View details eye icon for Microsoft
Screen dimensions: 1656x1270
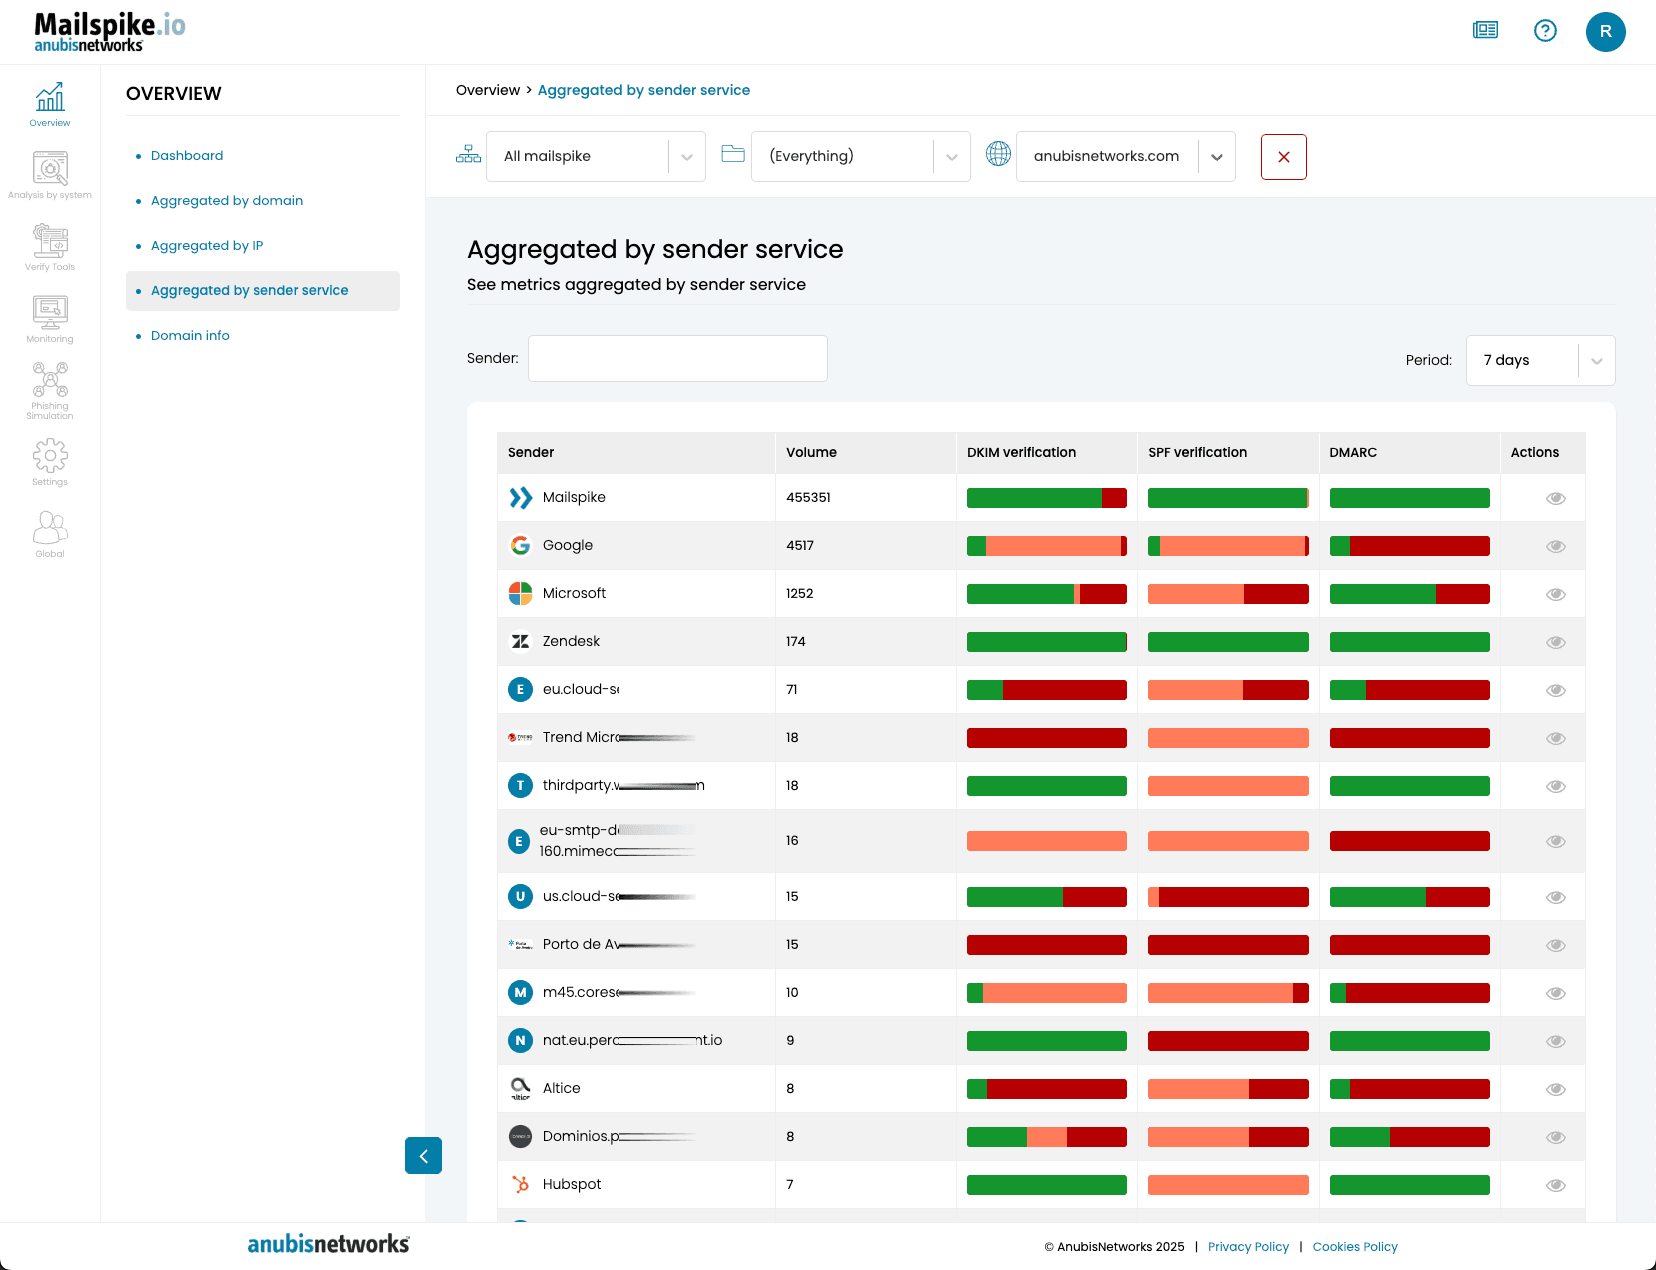1556,595
